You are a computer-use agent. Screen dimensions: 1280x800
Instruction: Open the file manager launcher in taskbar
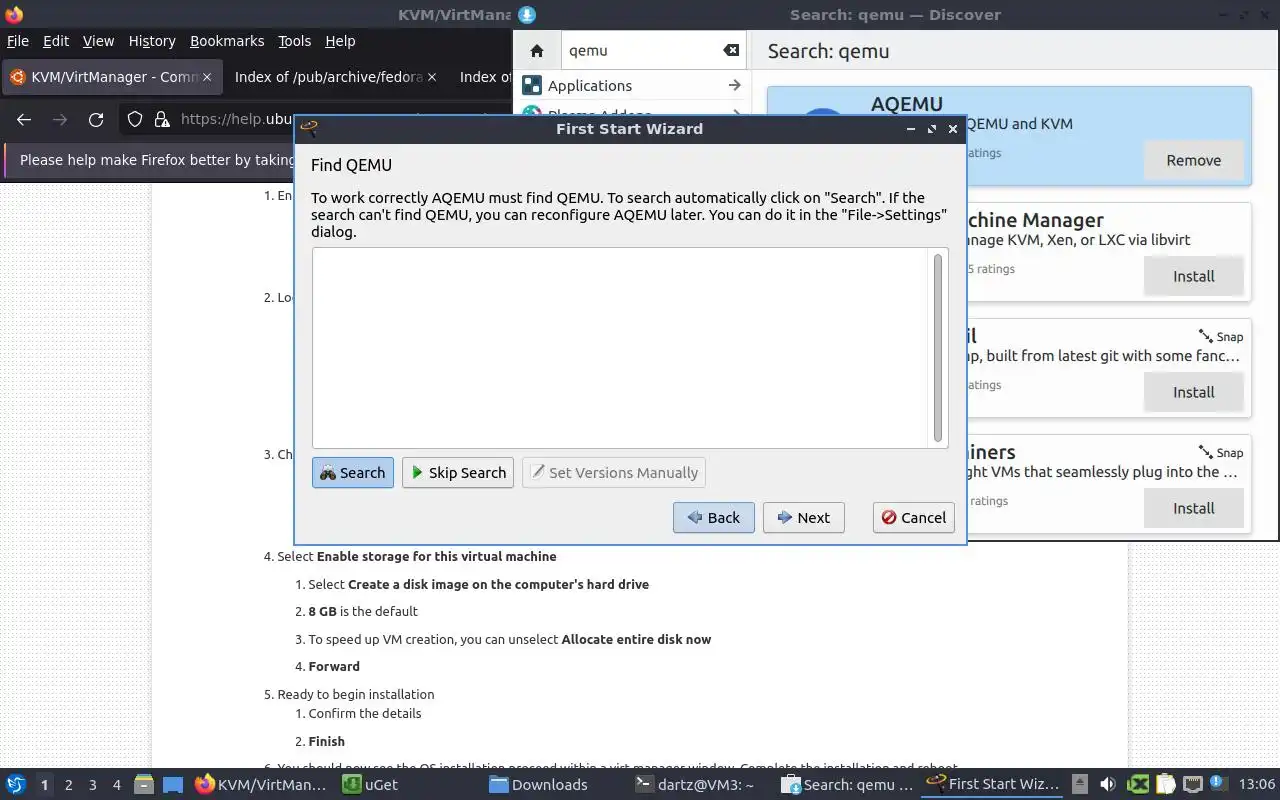pos(143,785)
